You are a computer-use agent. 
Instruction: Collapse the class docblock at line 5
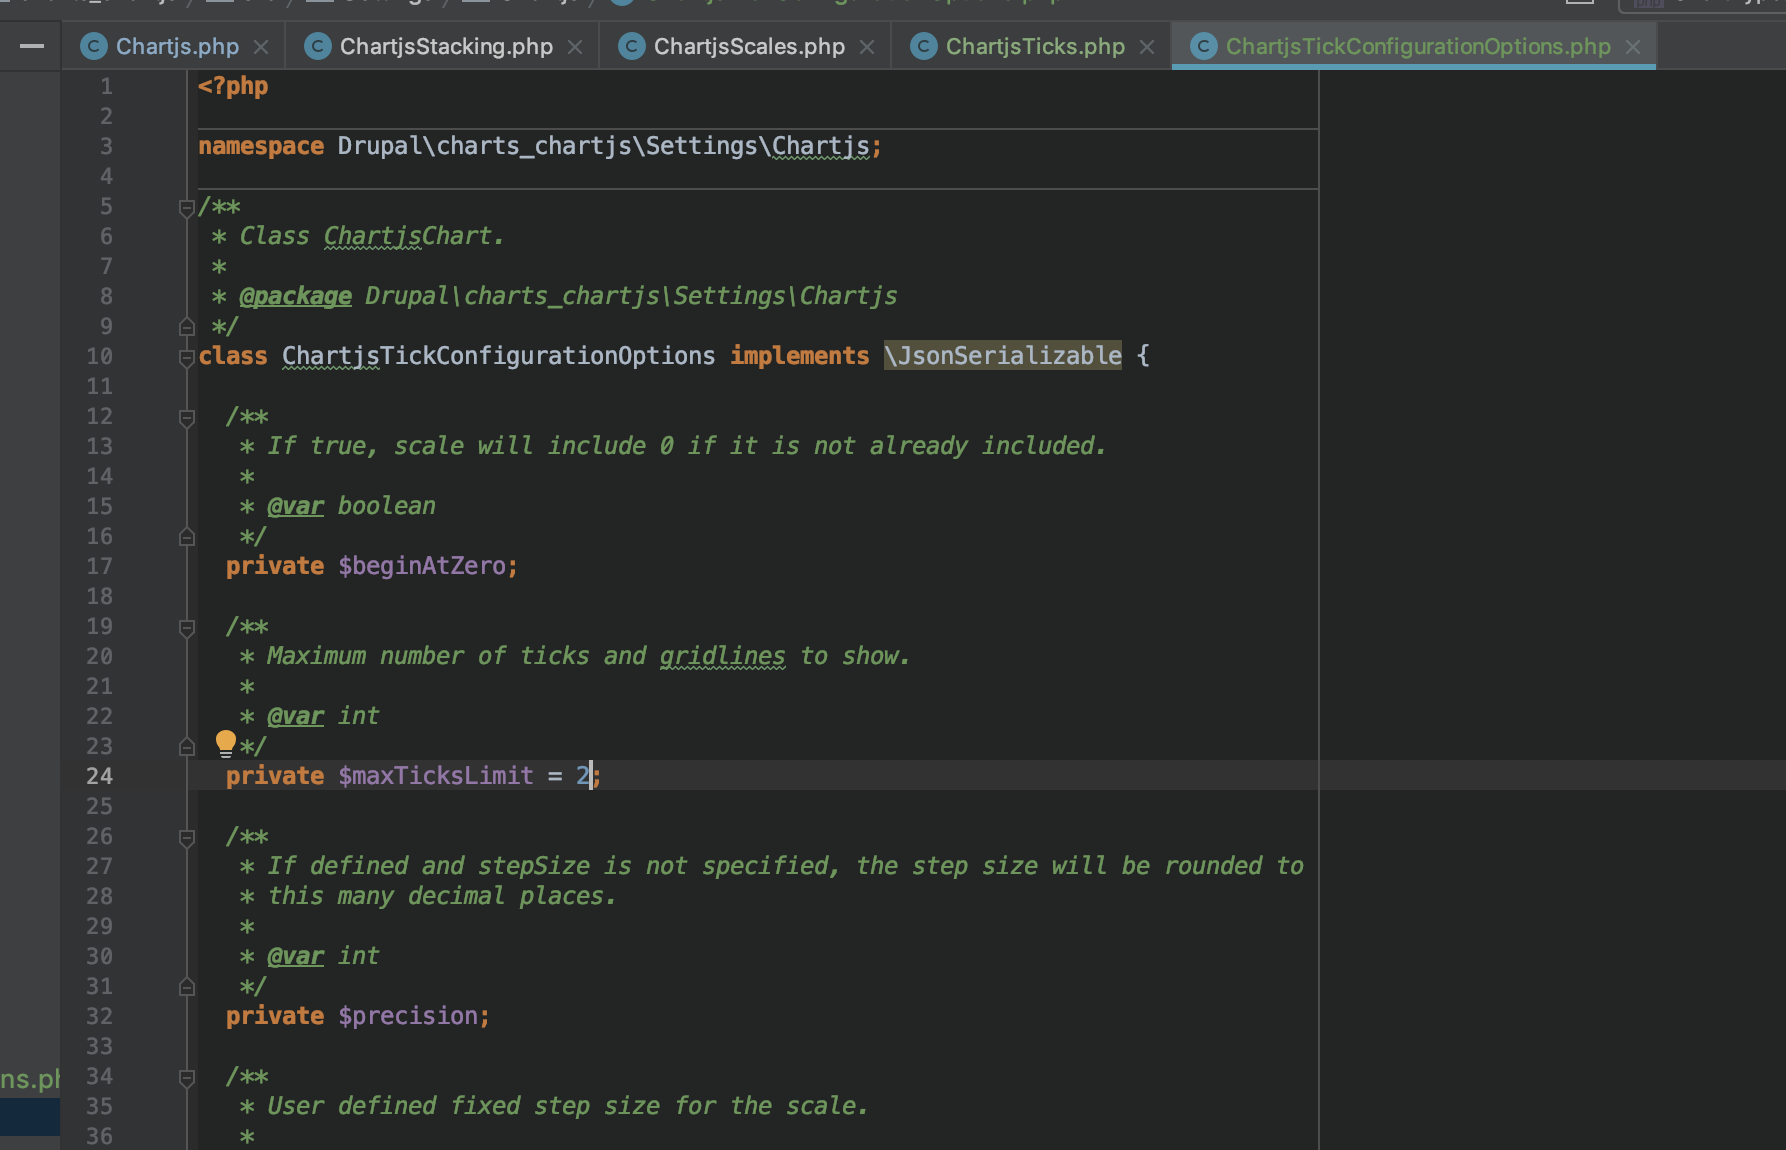point(186,208)
